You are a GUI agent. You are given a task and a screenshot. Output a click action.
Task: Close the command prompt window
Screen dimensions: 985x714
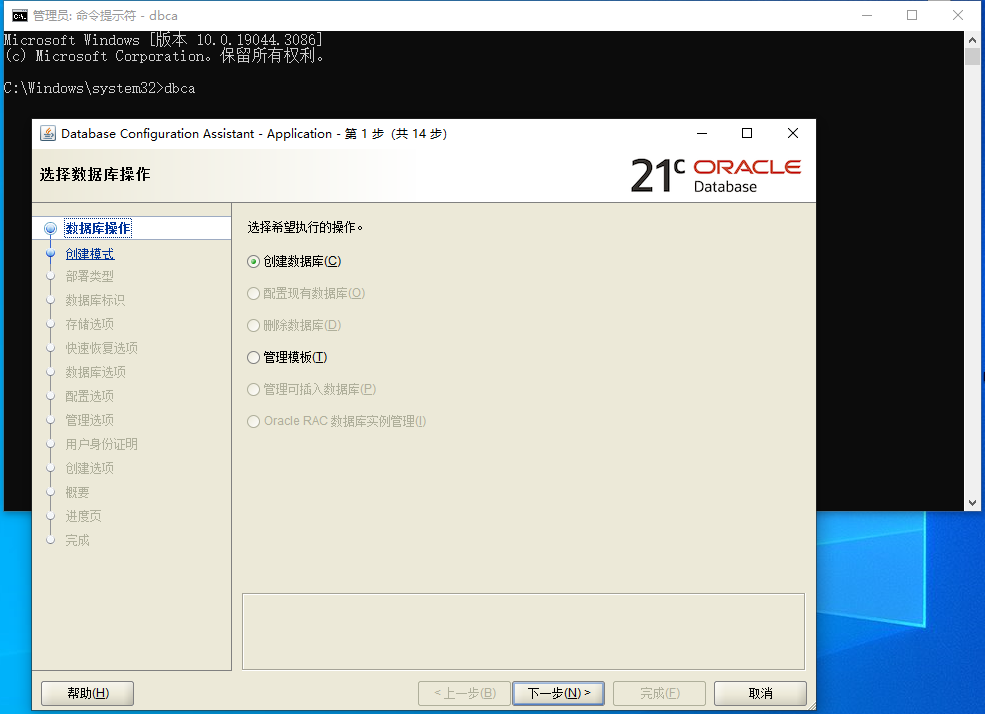coord(957,16)
